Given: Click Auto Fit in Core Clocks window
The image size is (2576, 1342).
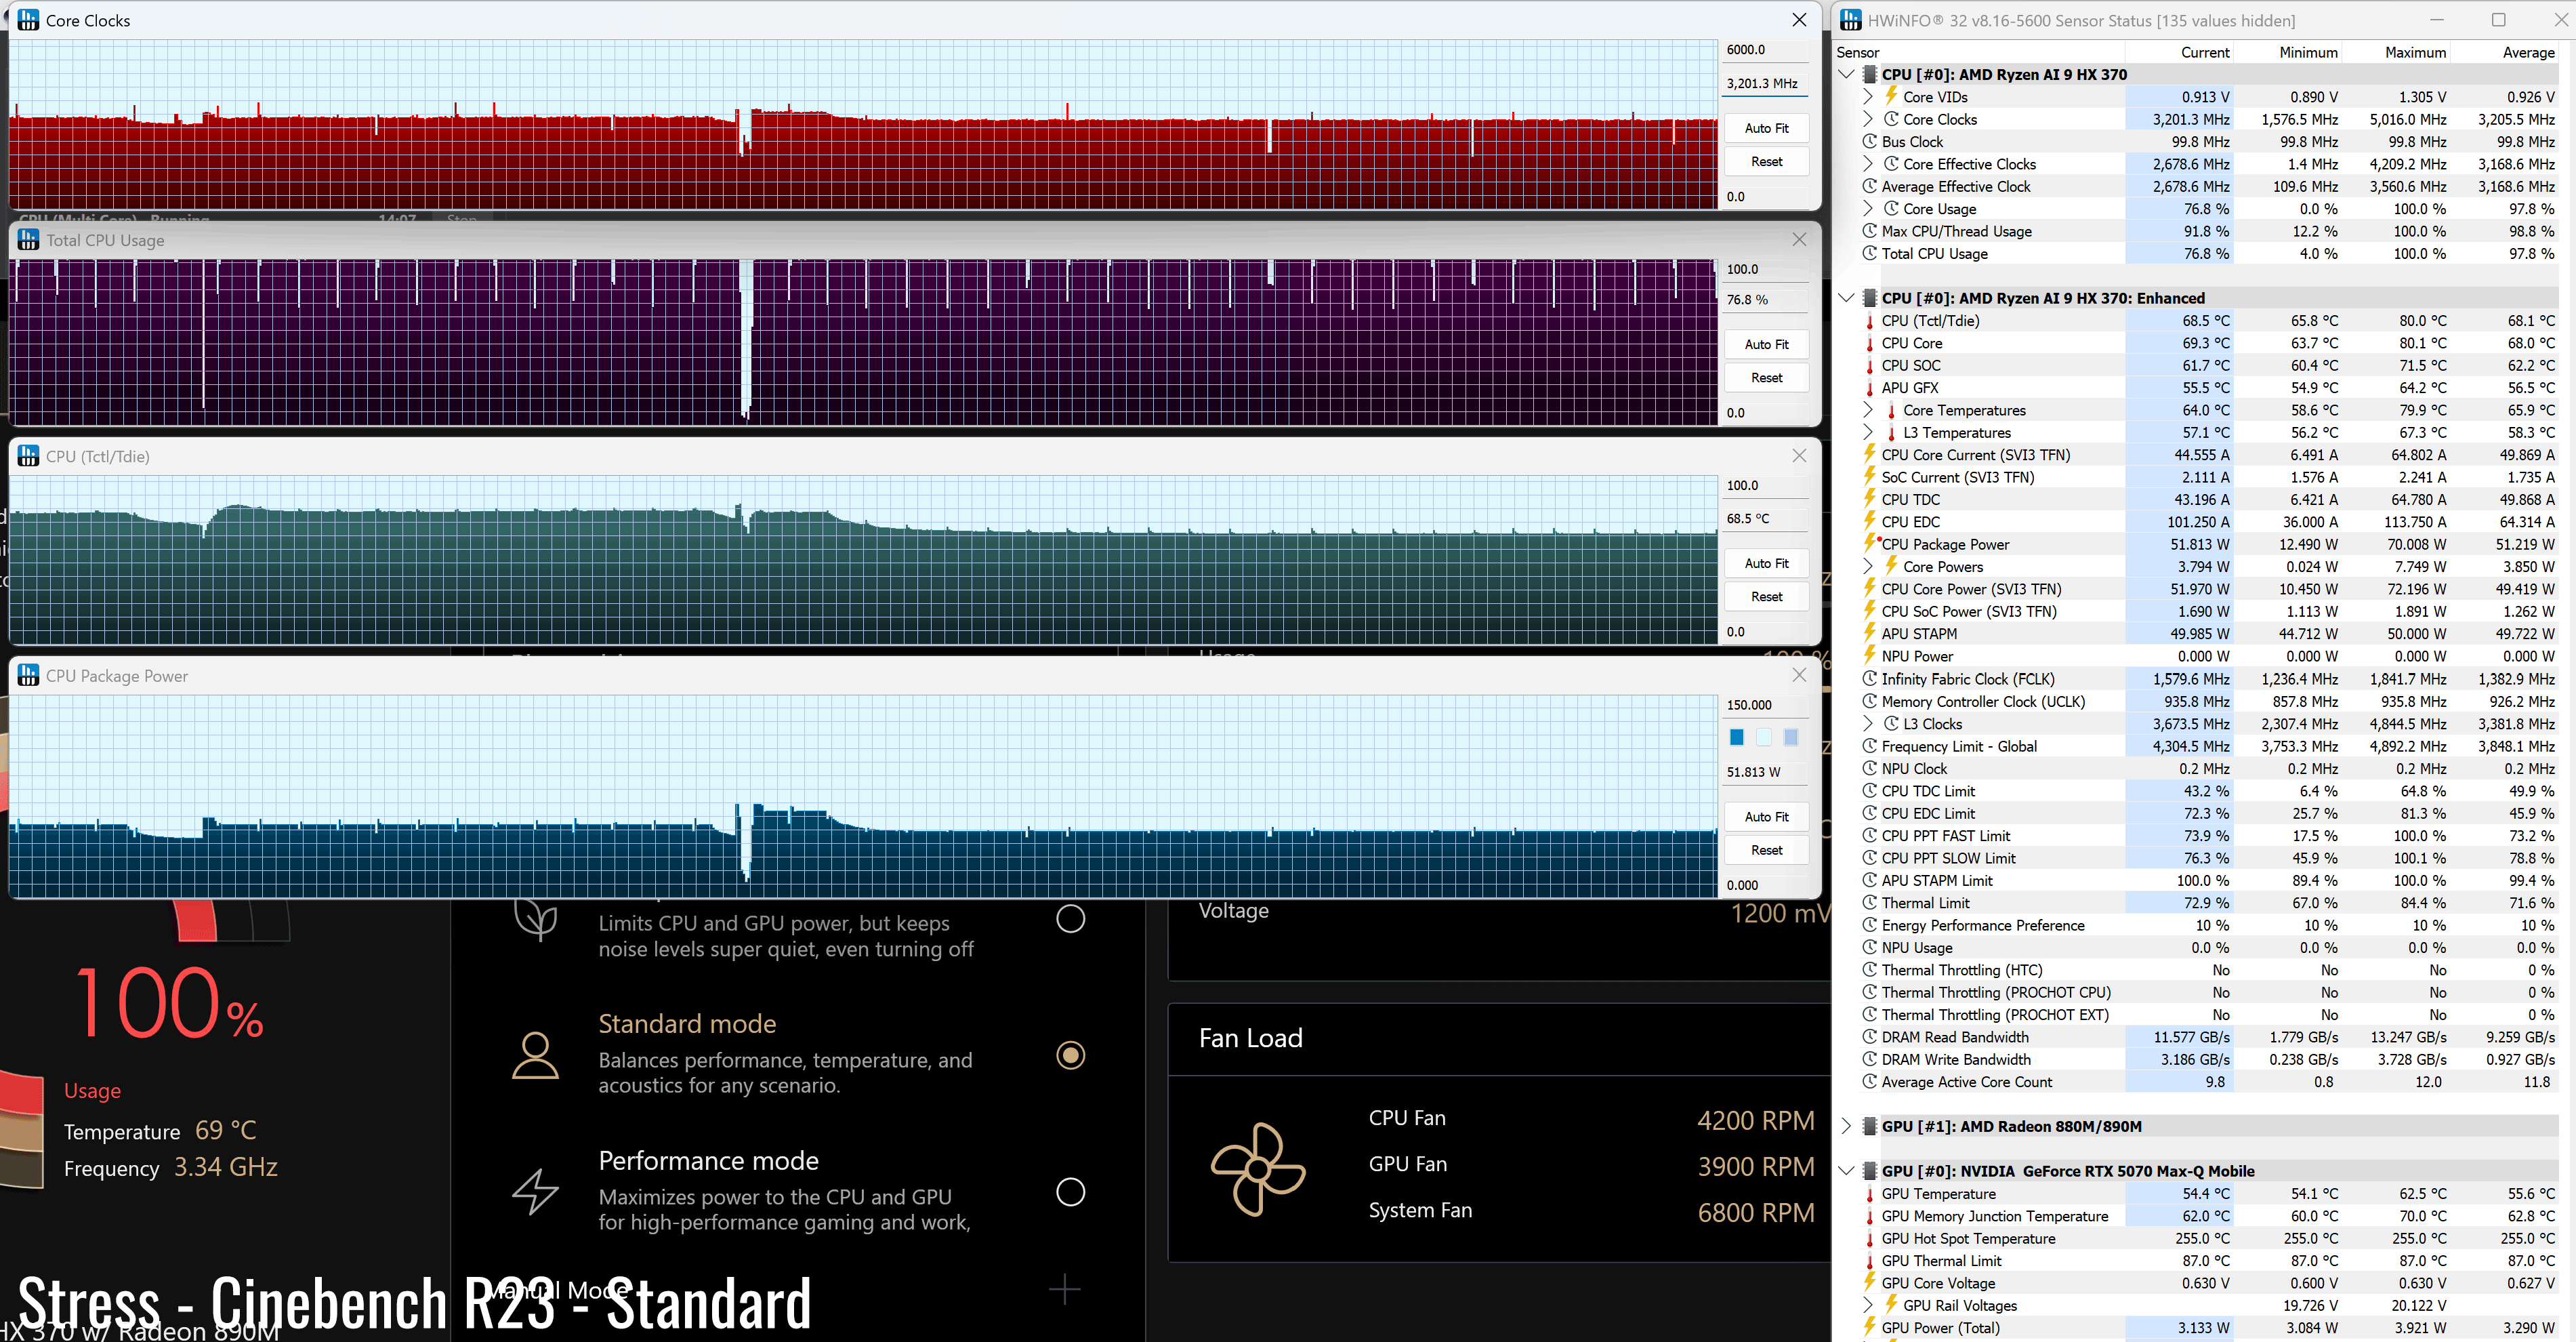Looking at the screenshot, I should pos(1766,128).
